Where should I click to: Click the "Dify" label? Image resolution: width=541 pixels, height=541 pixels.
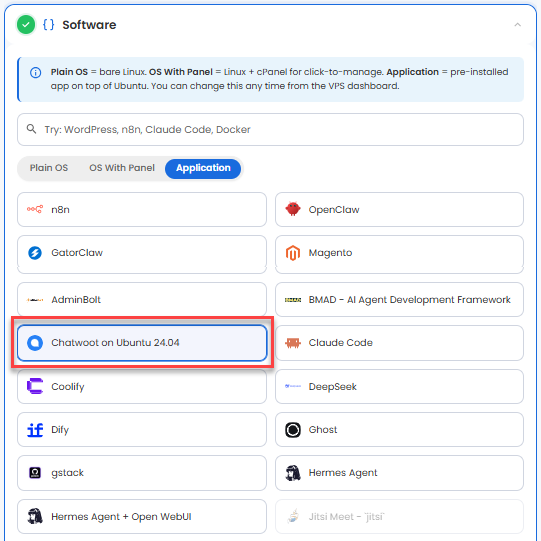(x=60, y=430)
